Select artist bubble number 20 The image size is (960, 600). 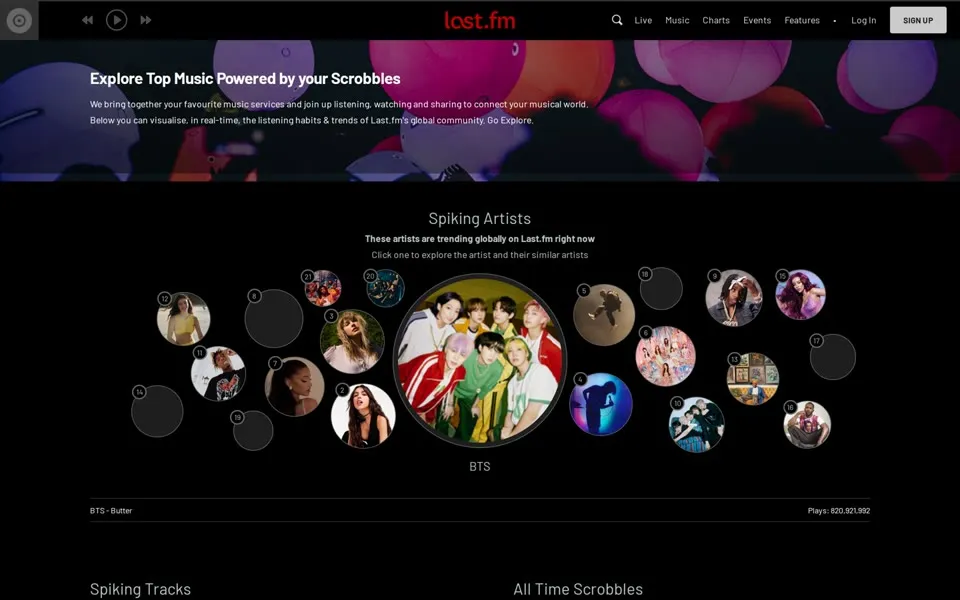[x=385, y=288]
